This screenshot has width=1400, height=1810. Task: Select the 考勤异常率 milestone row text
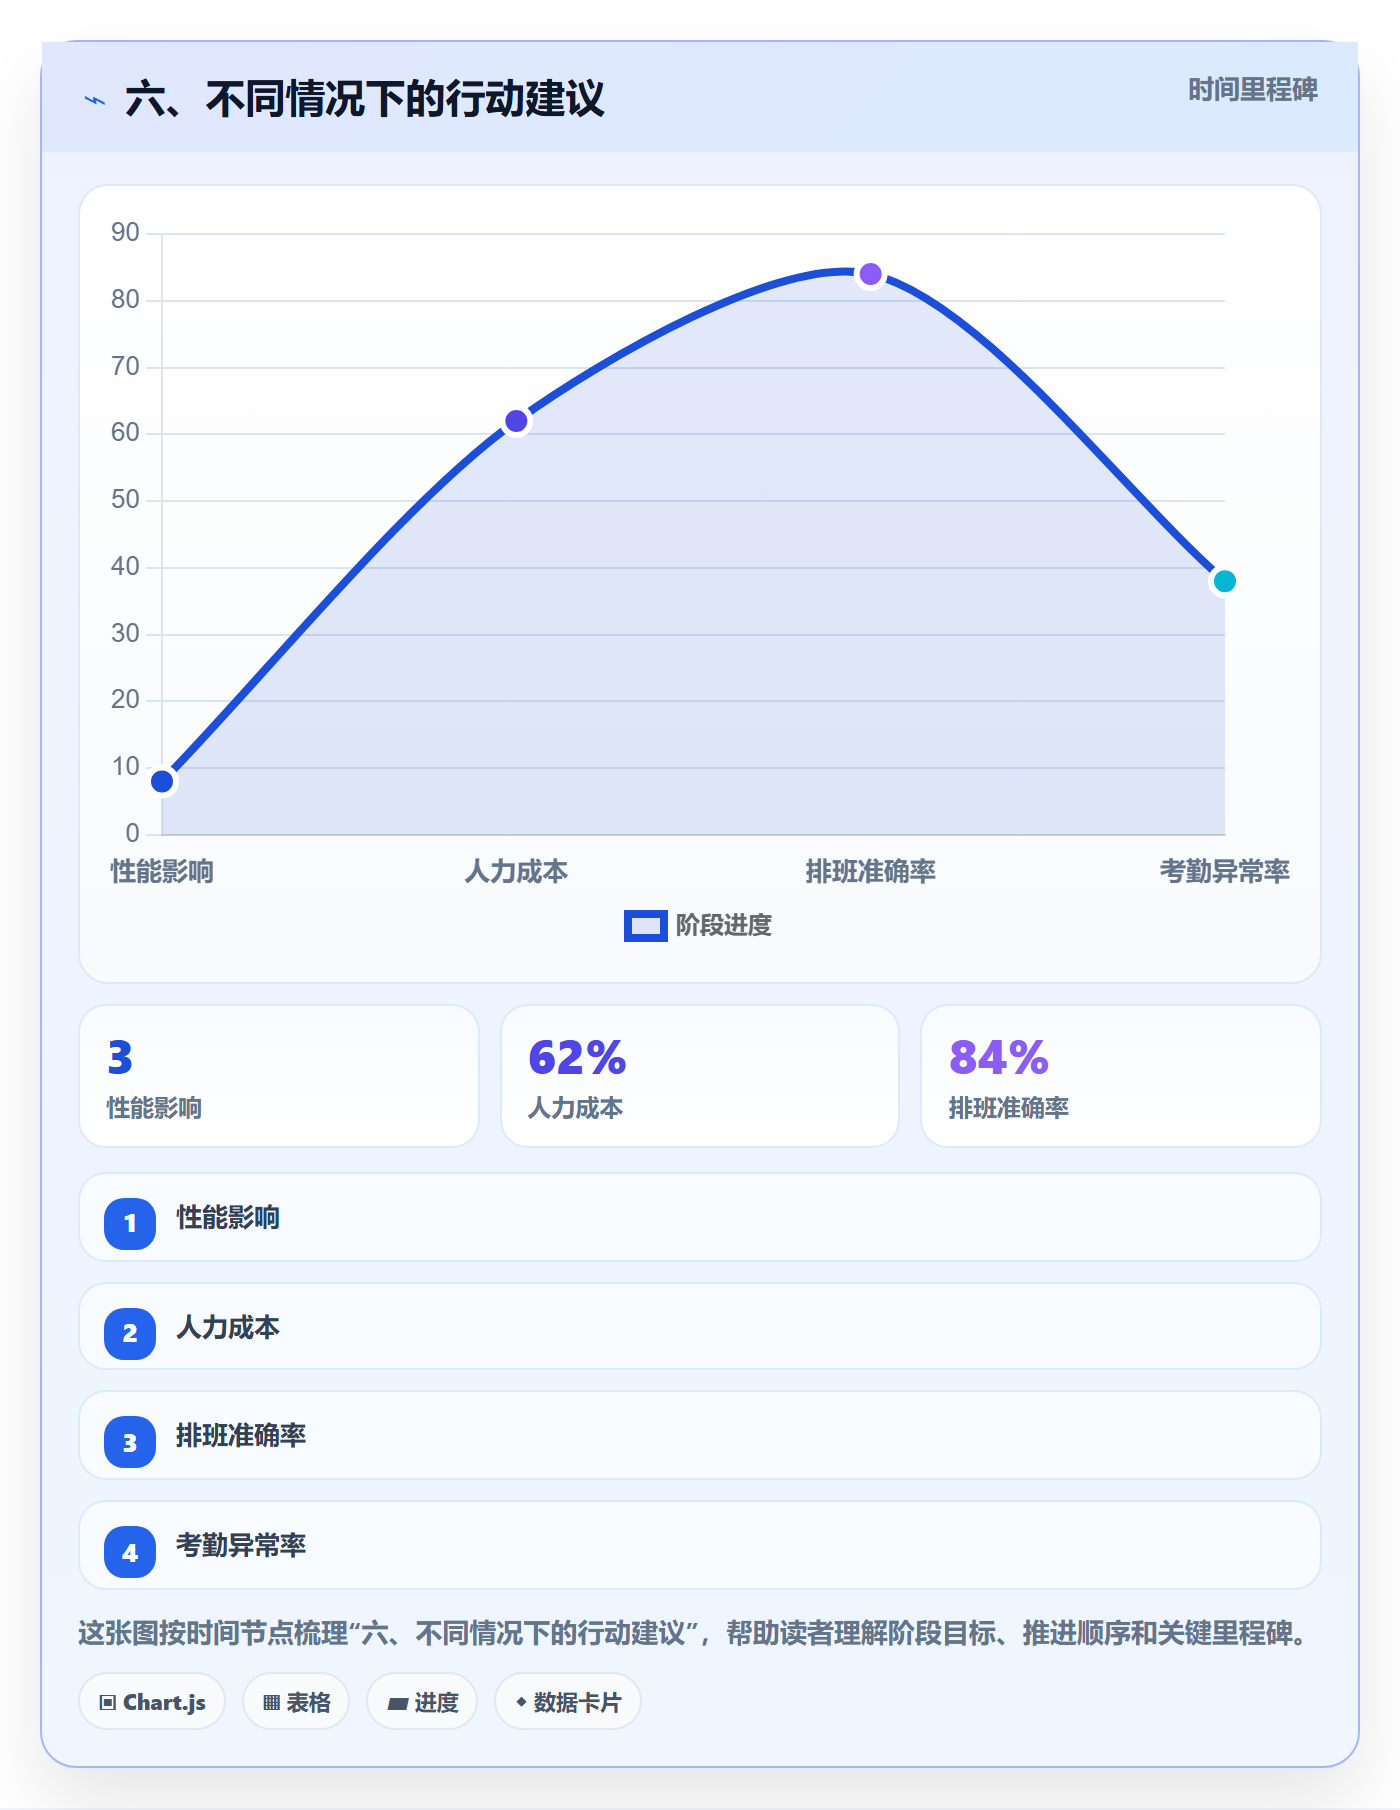[x=241, y=1546]
